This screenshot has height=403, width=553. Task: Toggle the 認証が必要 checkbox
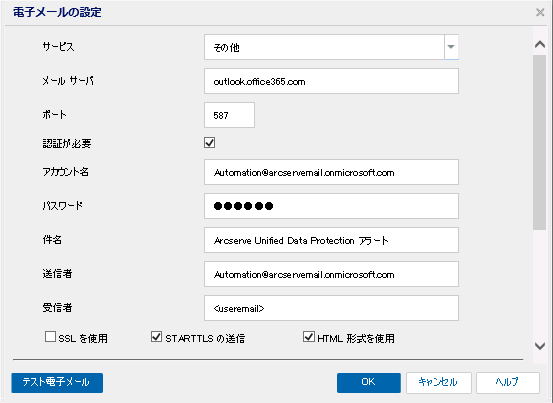209,143
